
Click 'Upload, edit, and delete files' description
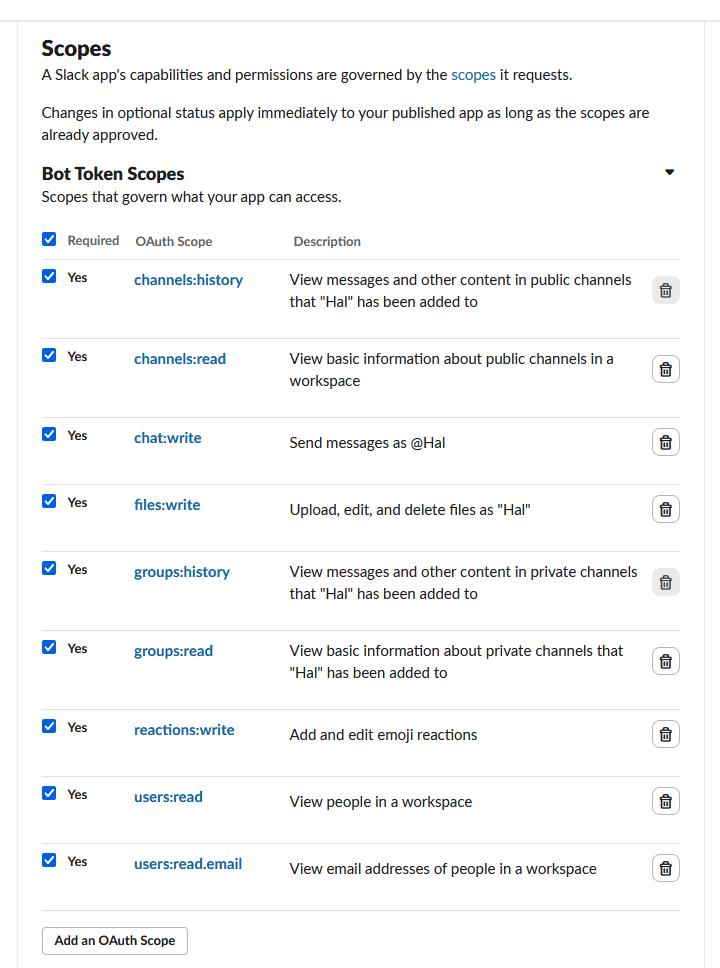point(410,509)
